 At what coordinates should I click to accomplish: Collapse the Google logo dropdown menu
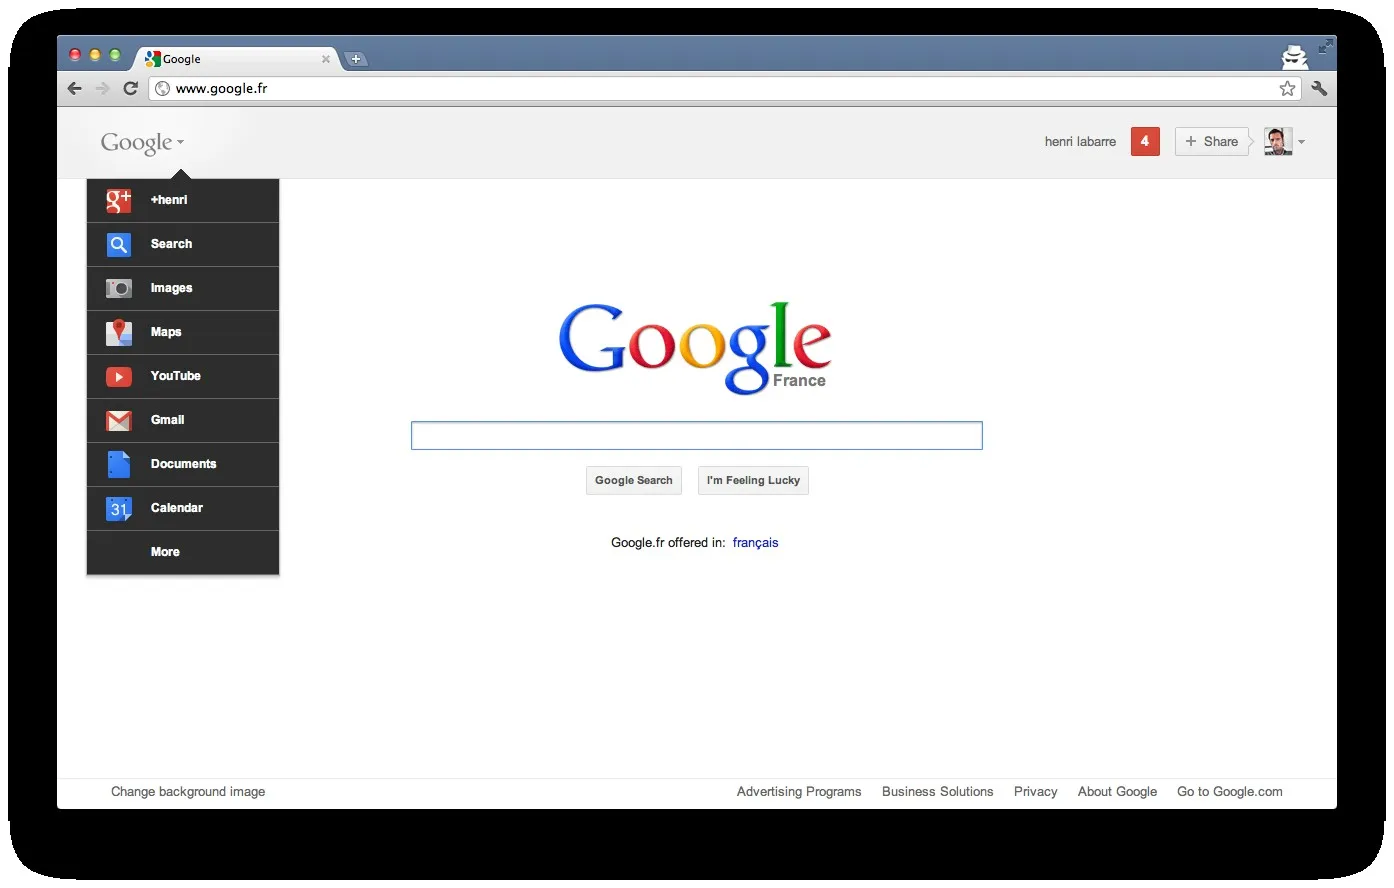142,143
